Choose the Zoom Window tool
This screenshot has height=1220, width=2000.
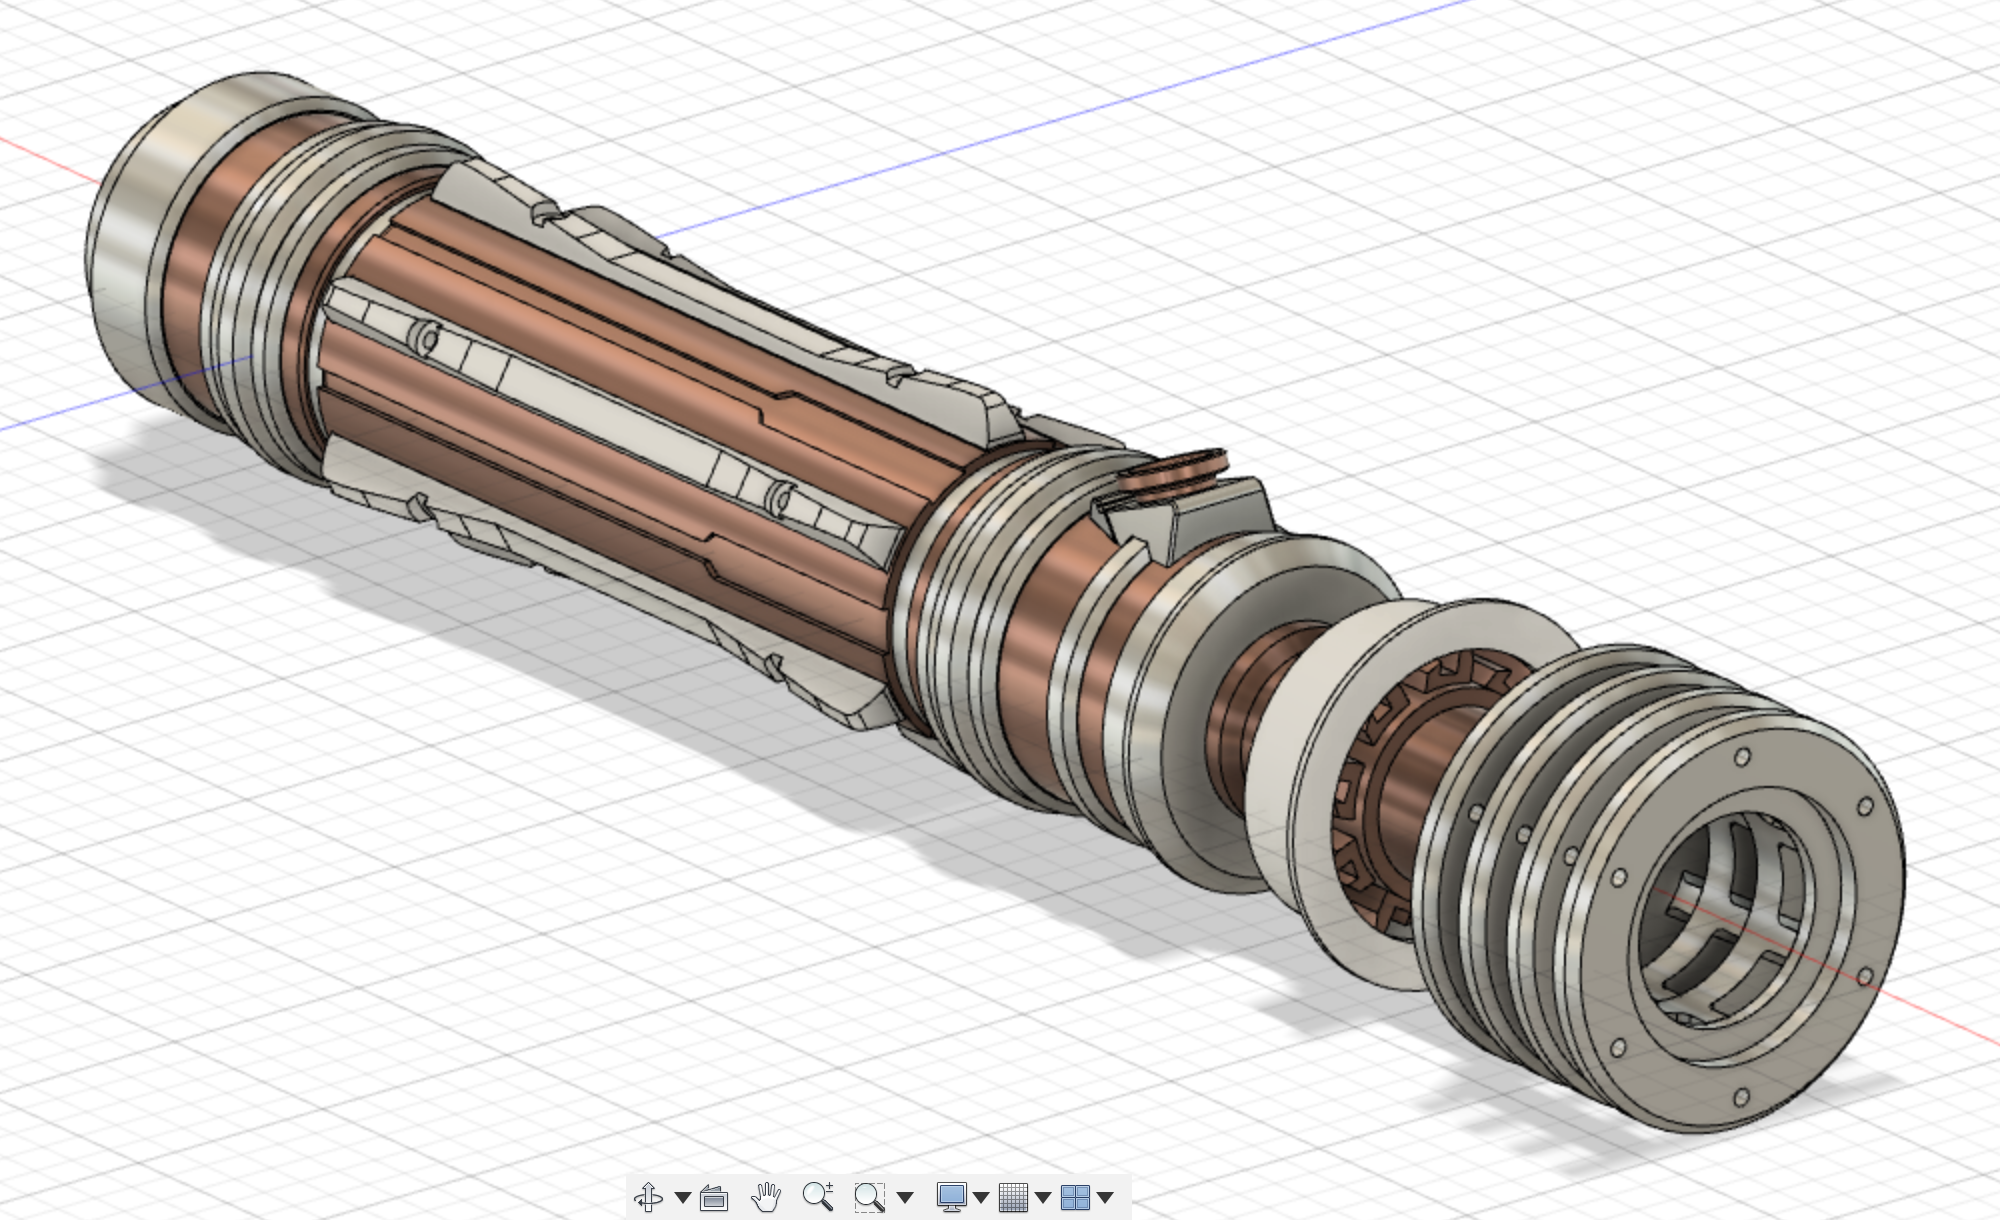click(870, 1197)
